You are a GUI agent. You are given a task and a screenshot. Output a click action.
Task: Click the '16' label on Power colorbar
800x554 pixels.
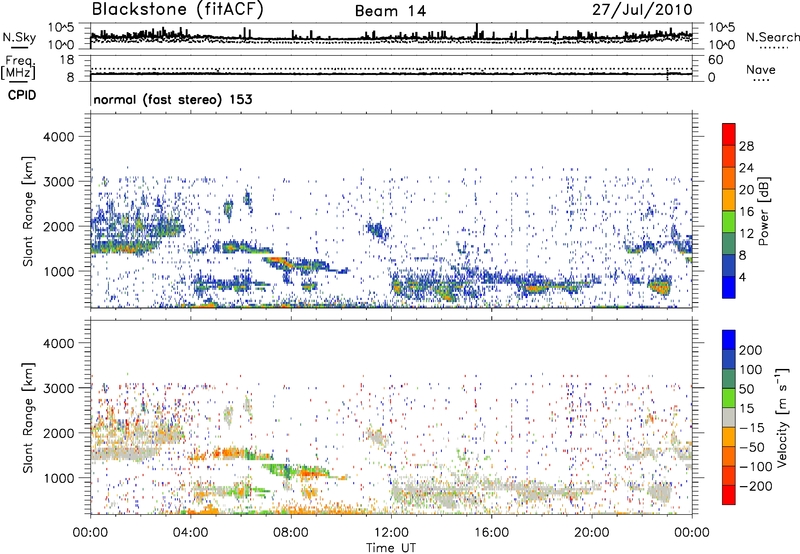pos(746,212)
